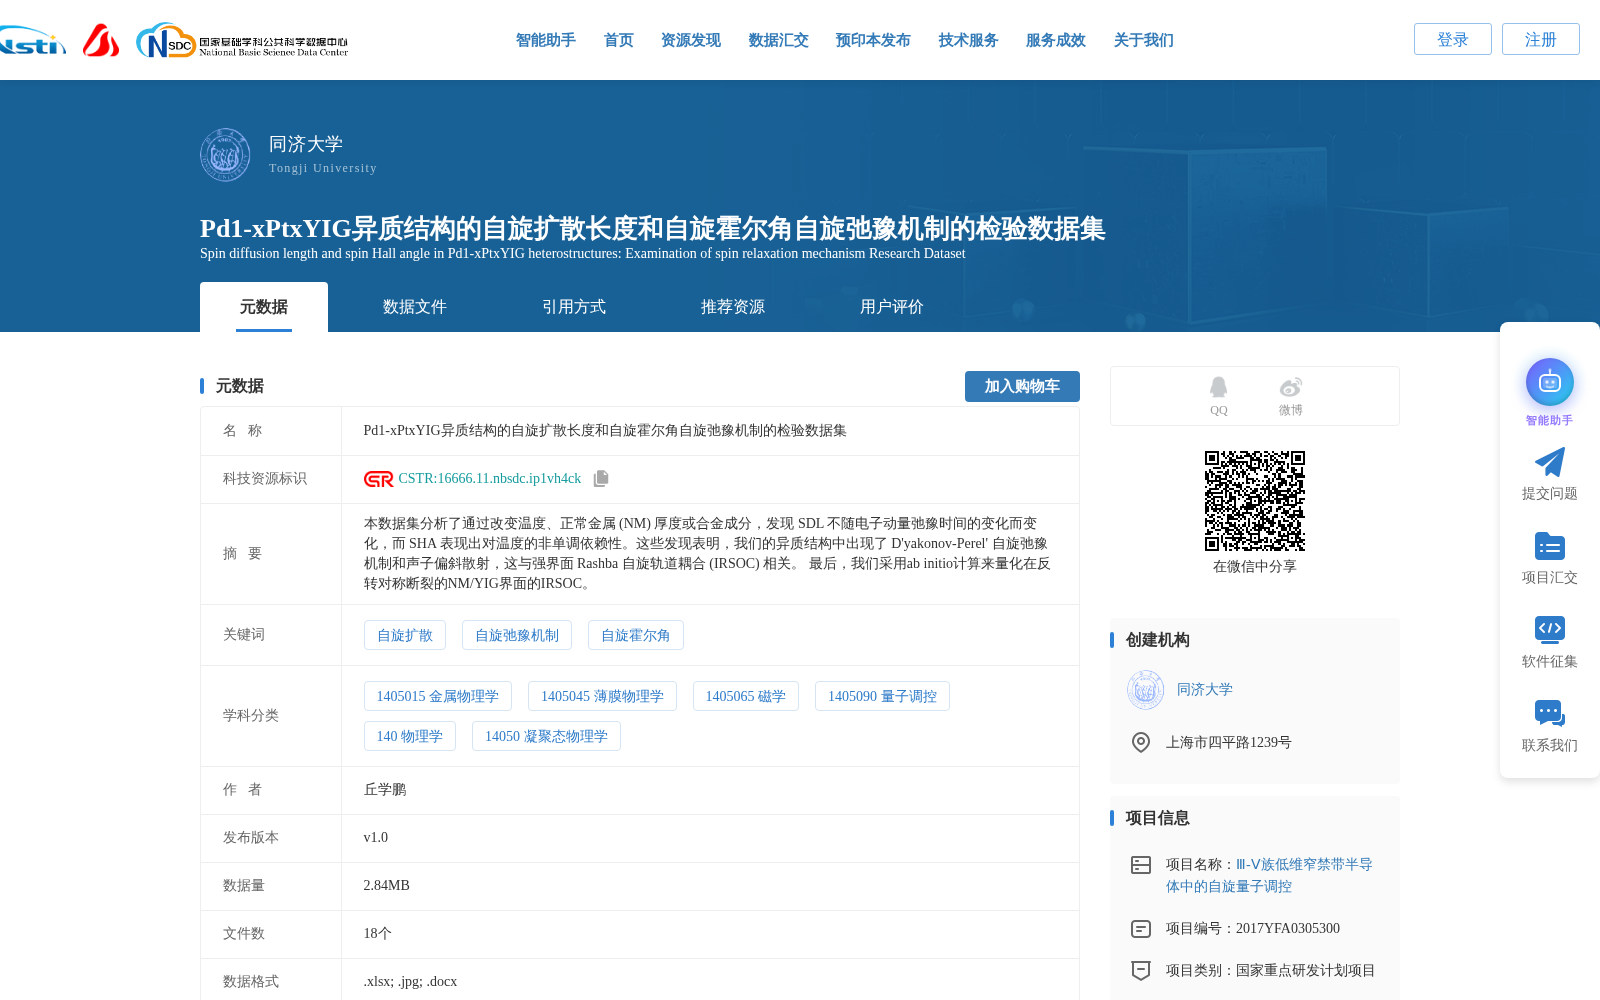The image size is (1600, 1000).
Task: Open 资源发现 menu item
Action: [691, 40]
